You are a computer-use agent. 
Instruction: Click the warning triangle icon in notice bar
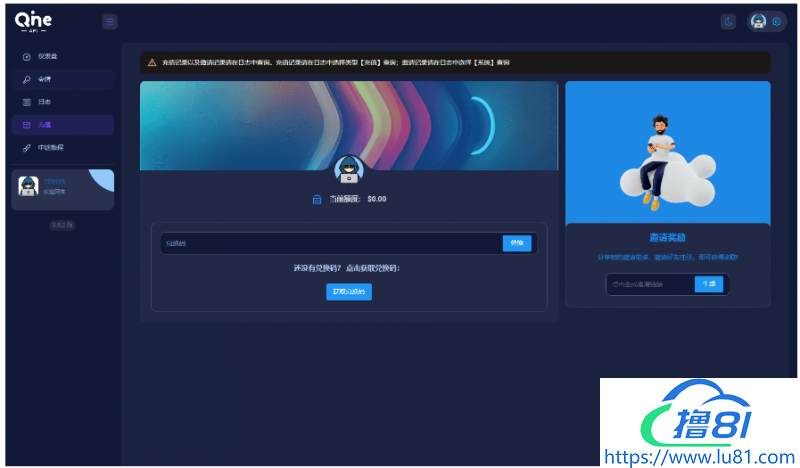click(x=152, y=62)
